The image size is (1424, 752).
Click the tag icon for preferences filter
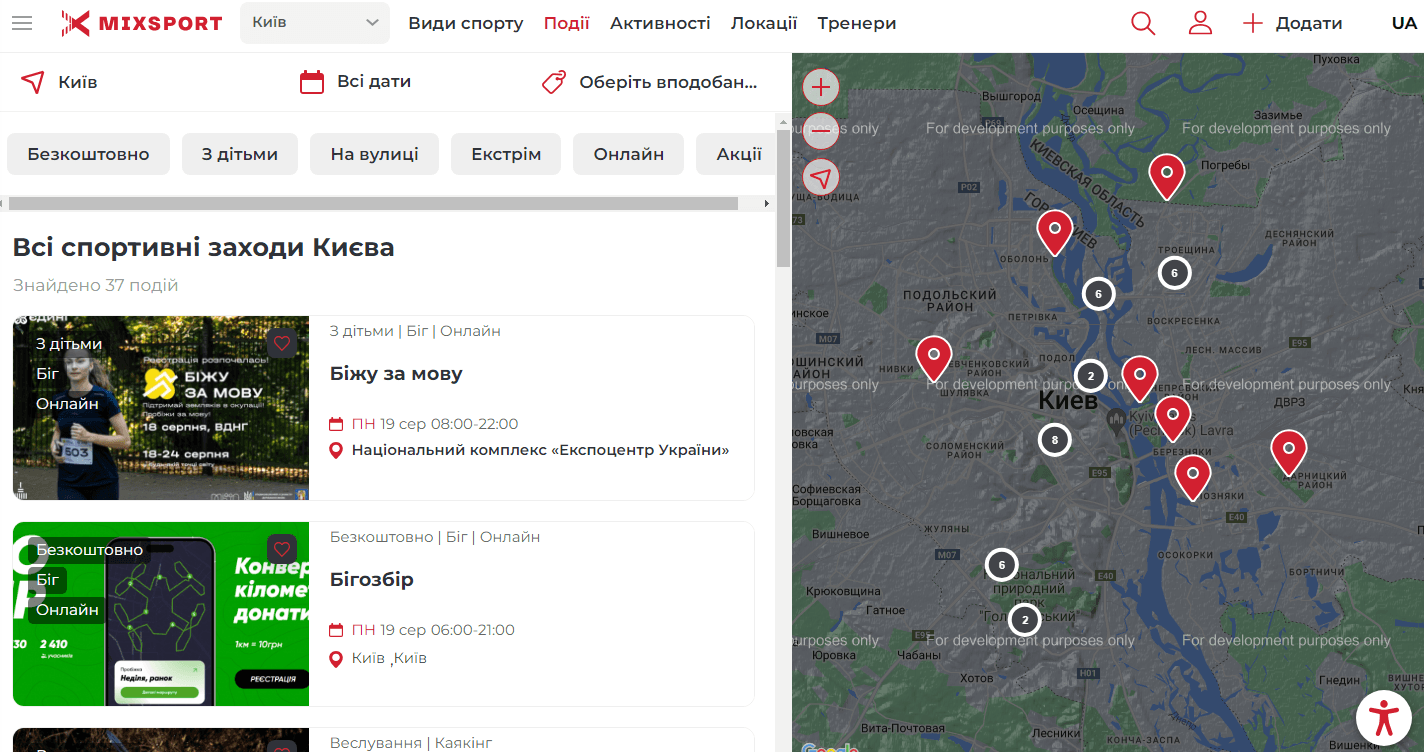554,82
